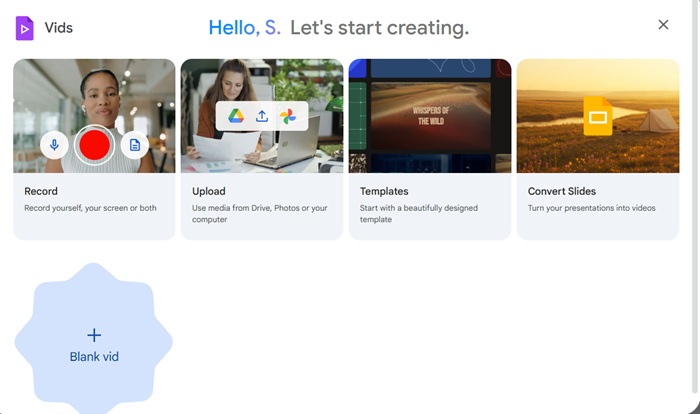Image resolution: width=700 pixels, height=414 pixels.
Task: Click the Google Drive icon on Upload card
Action: (236, 116)
